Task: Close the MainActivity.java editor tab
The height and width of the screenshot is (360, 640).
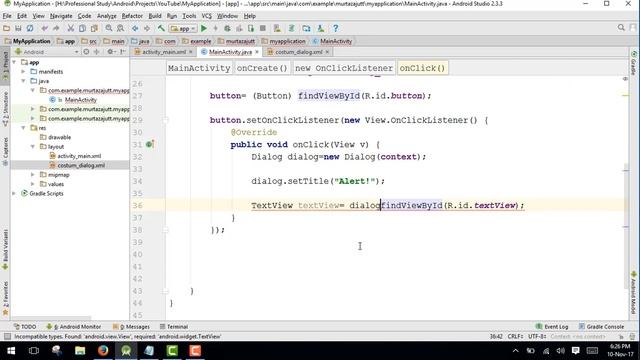Action: tap(257, 52)
